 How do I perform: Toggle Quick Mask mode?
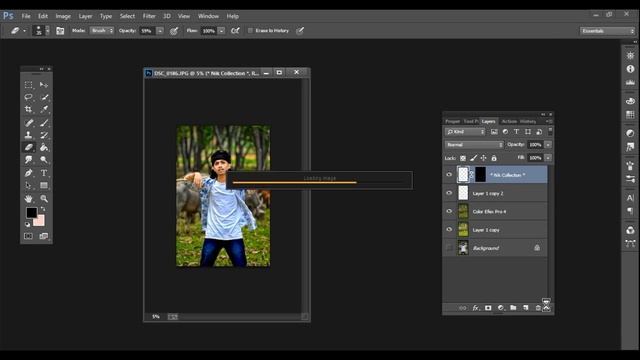tap(28, 236)
